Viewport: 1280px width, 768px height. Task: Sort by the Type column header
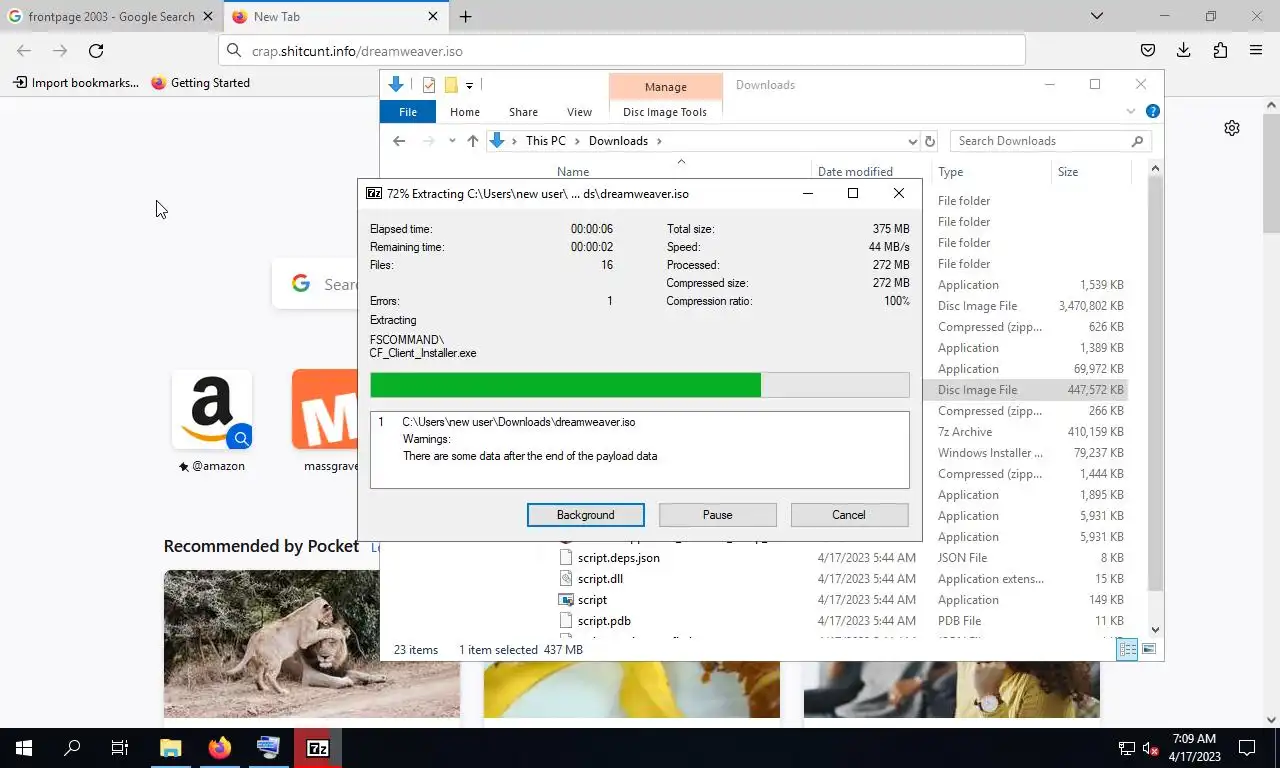coord(951,172)
